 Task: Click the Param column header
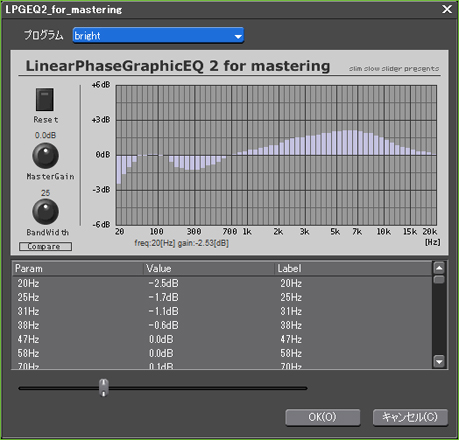78,269
